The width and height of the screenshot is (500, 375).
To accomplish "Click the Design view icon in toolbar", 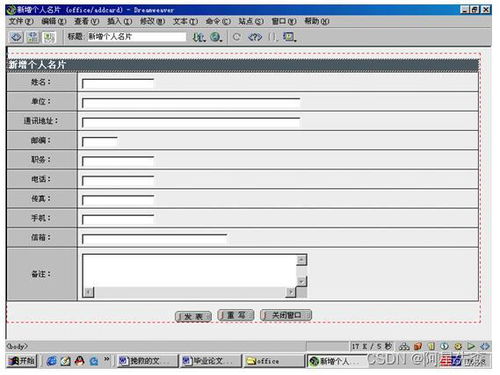I will click(x=49, y=37).
